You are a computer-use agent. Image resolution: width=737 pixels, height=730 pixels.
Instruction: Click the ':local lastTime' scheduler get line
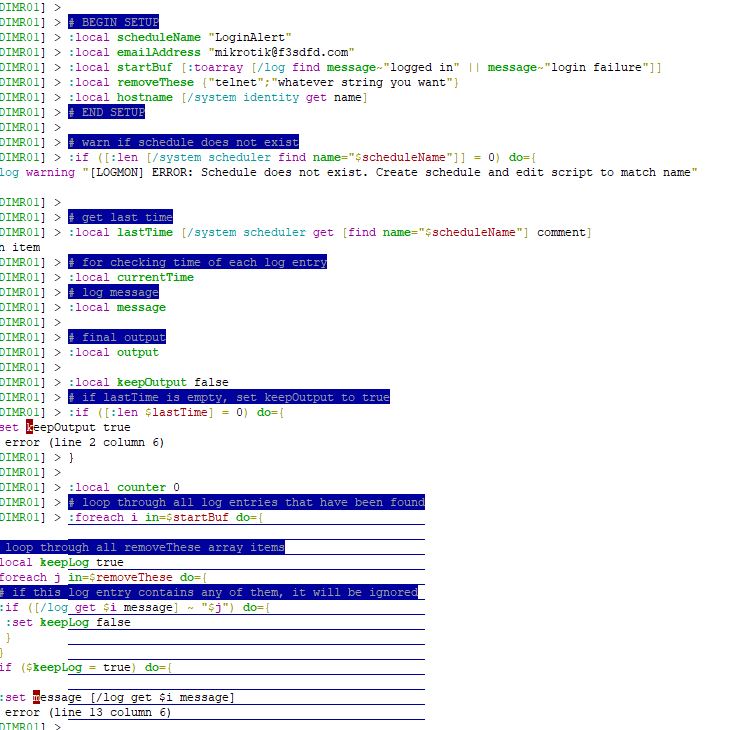(330, 232)
